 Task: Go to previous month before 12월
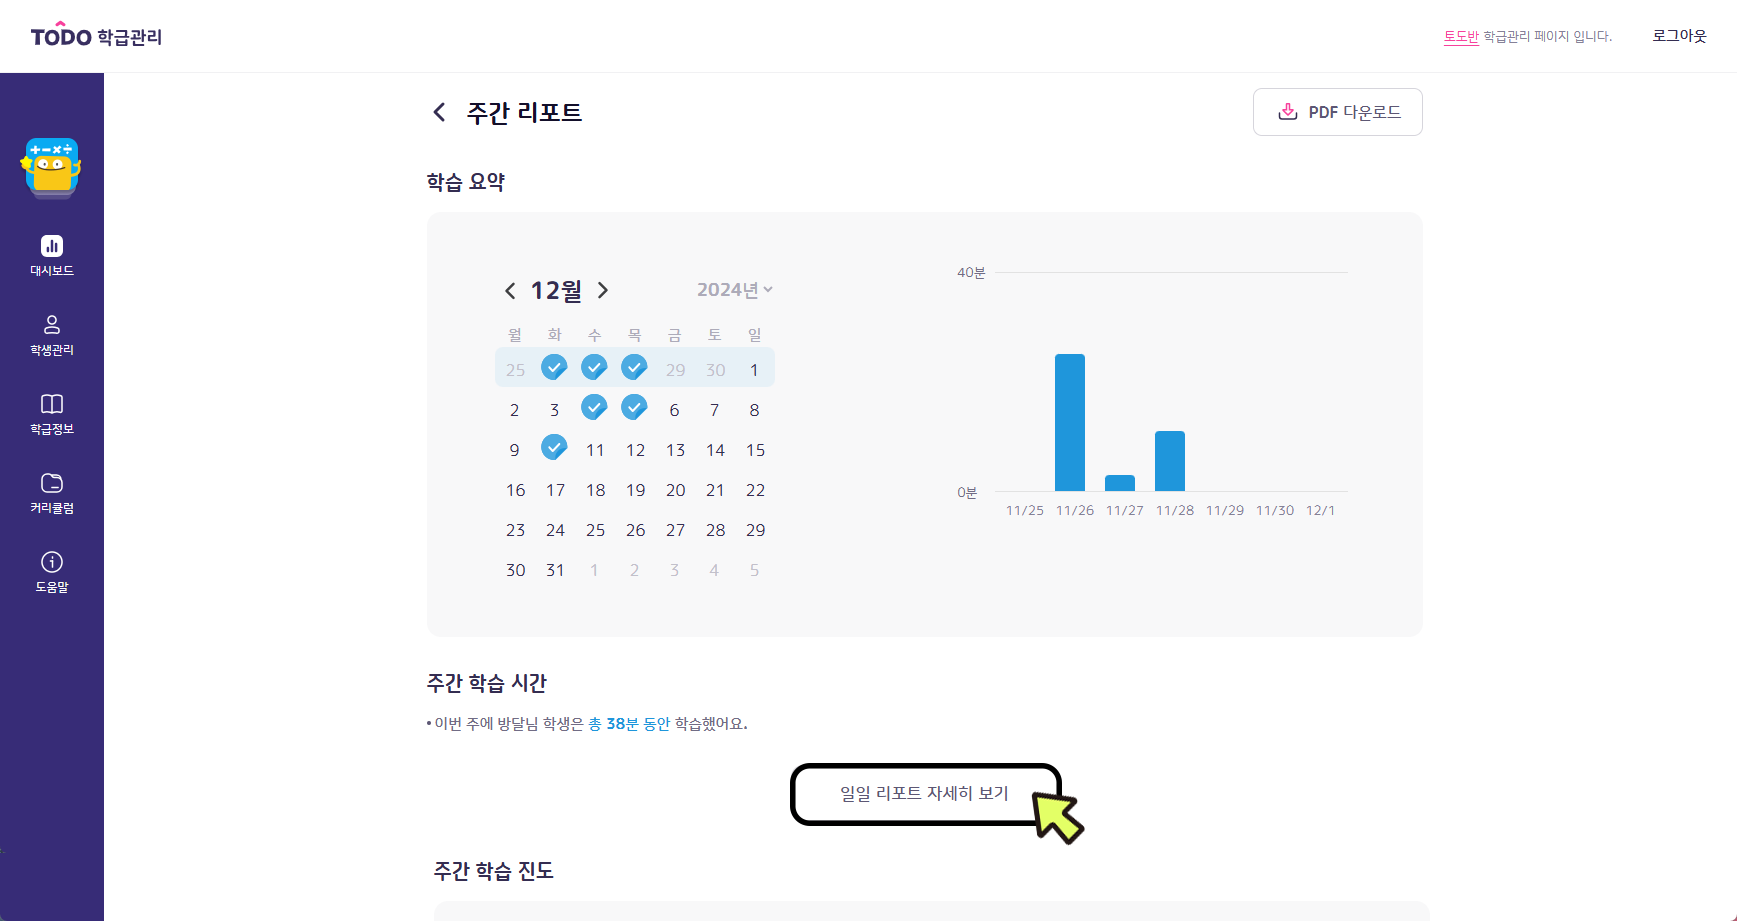pos(510,291)
